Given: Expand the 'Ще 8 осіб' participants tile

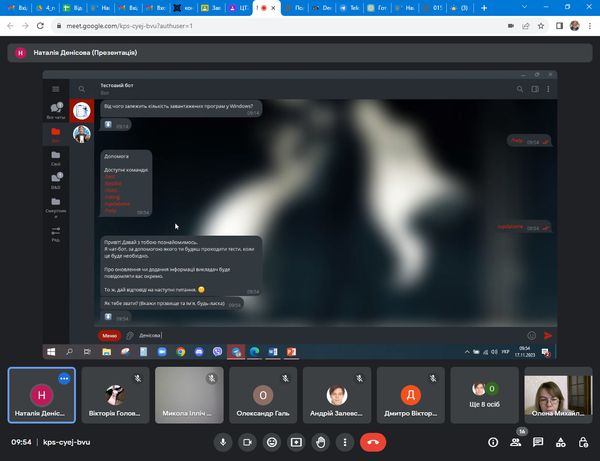Looking at the screenshot, I should point(486,395).
